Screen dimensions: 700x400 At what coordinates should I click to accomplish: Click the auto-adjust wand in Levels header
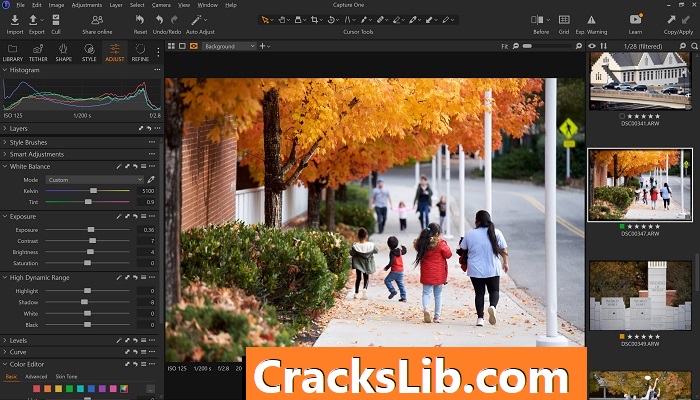(x=119, y=341)
